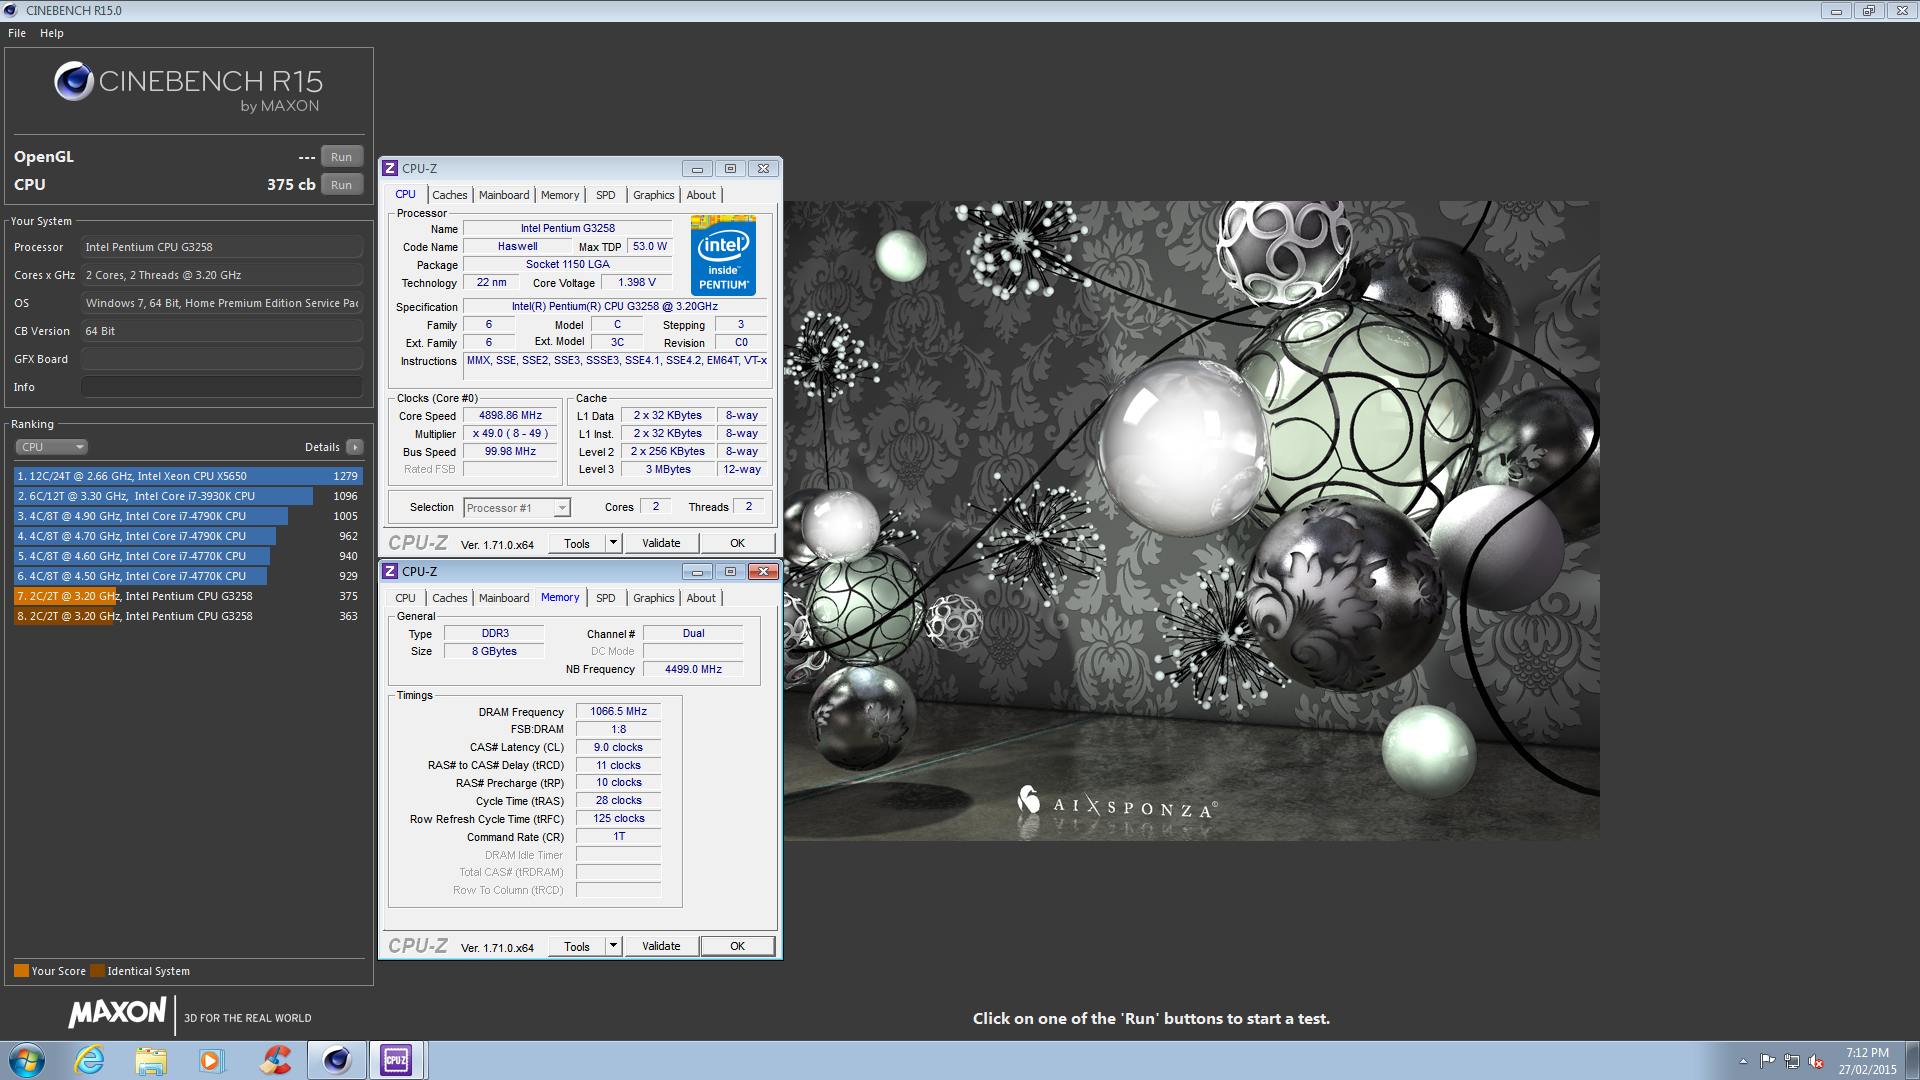The width and height of the screenshot is (1920, 1080).
Task: Select Pentium G3258 score 363 row
Action: (188, 616)
